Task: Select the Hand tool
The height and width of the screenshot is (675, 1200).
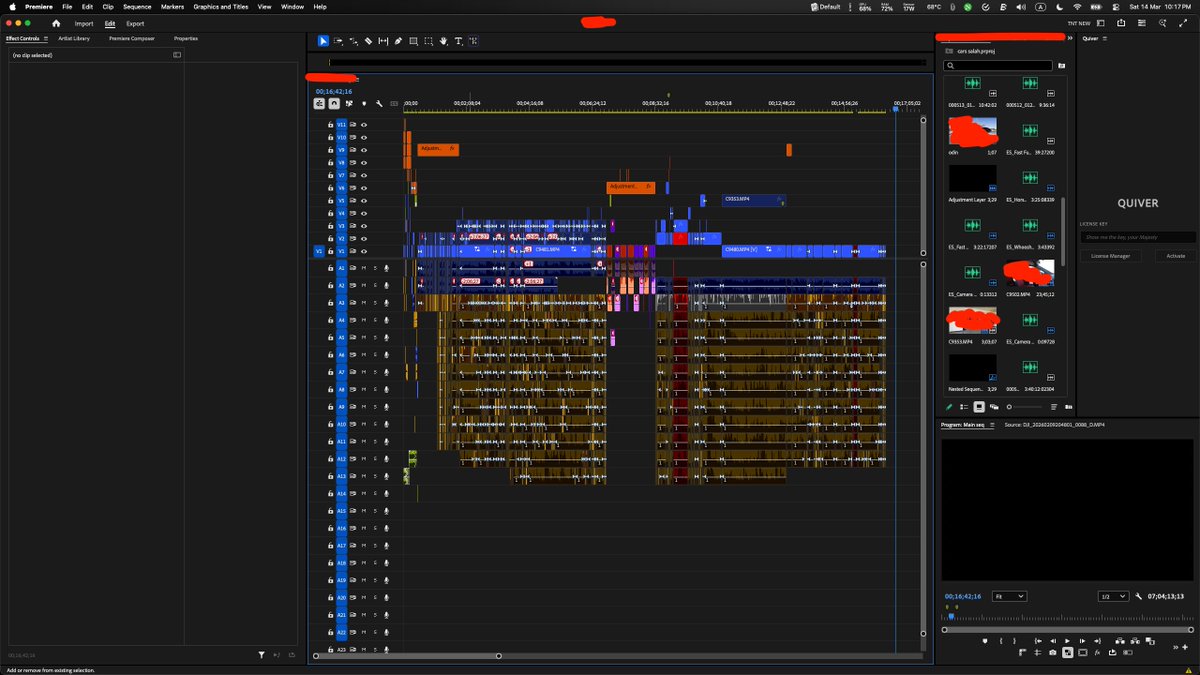Action: tap(443, 41)
